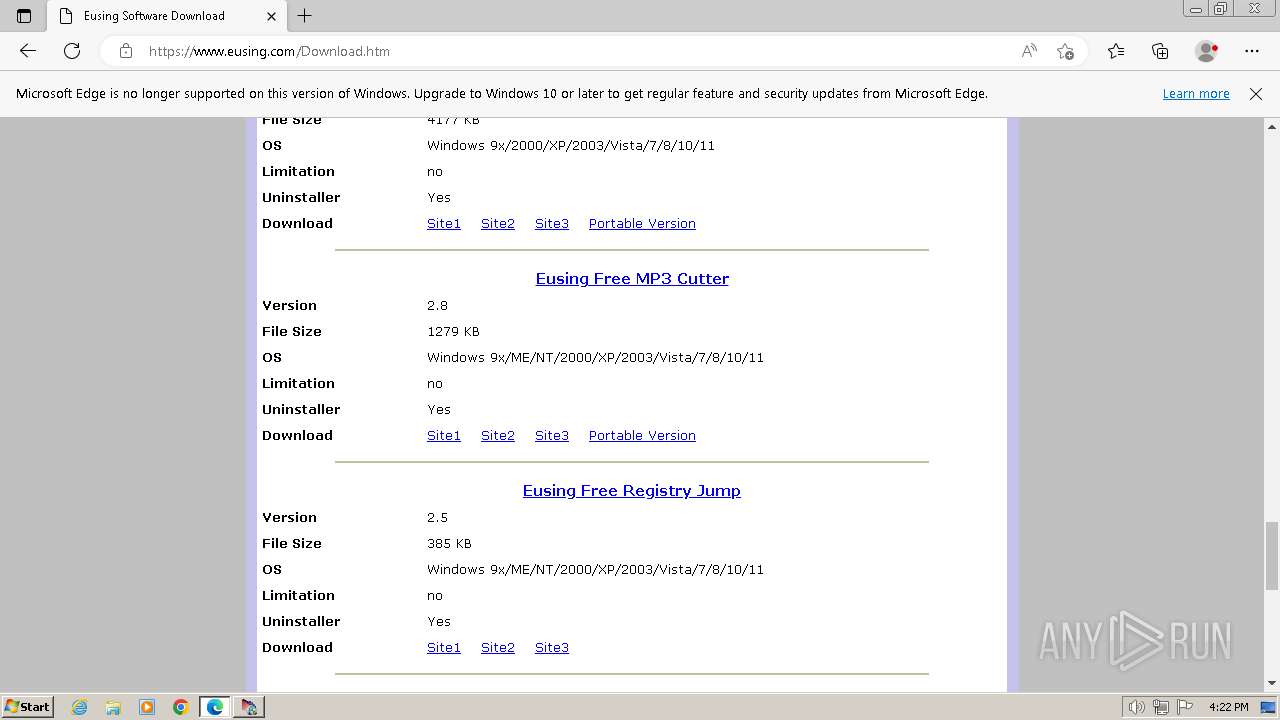Open a new browser tab

pos(305,16)
